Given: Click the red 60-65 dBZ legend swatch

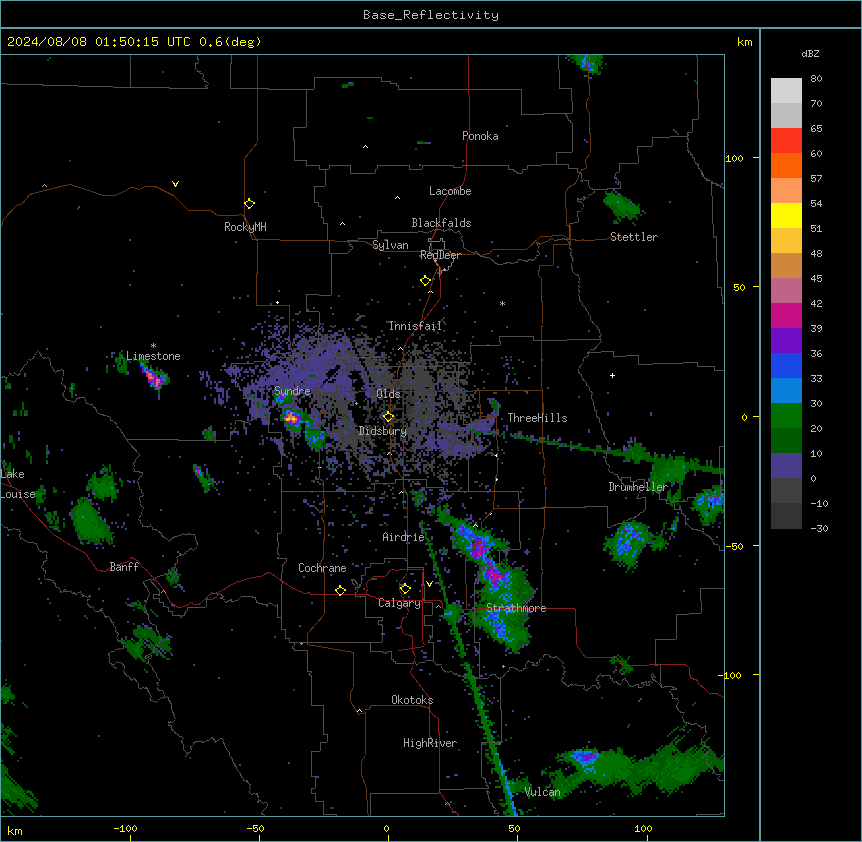Looking at the screenshot, I should (x=786, y=140).
